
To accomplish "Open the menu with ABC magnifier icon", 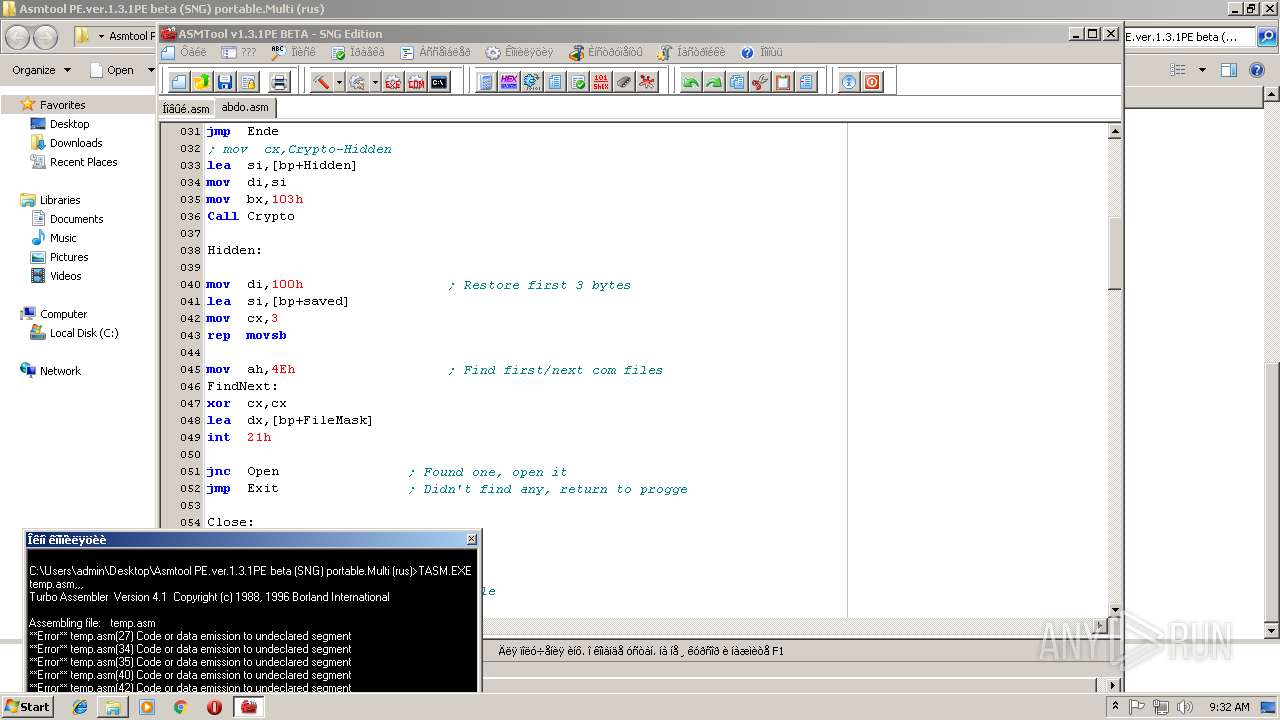I will (x=292, y=52).
